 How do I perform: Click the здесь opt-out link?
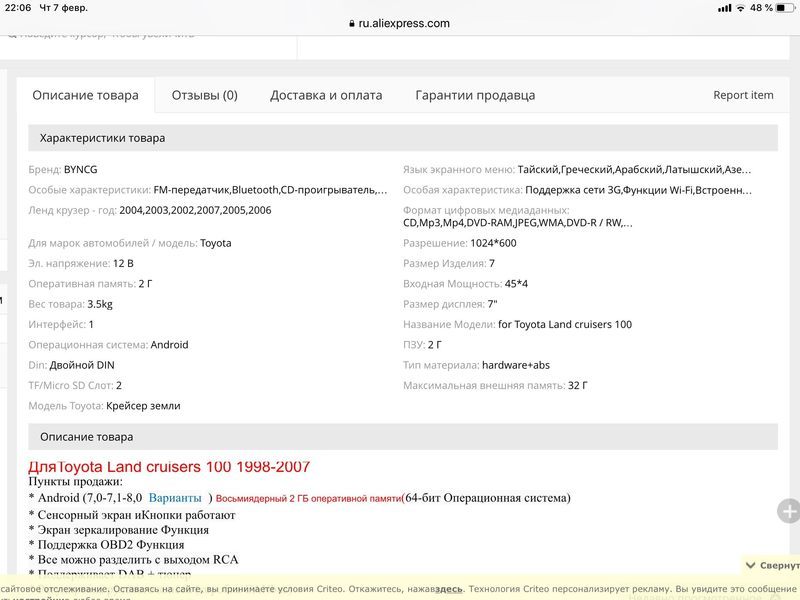point(448,589)
